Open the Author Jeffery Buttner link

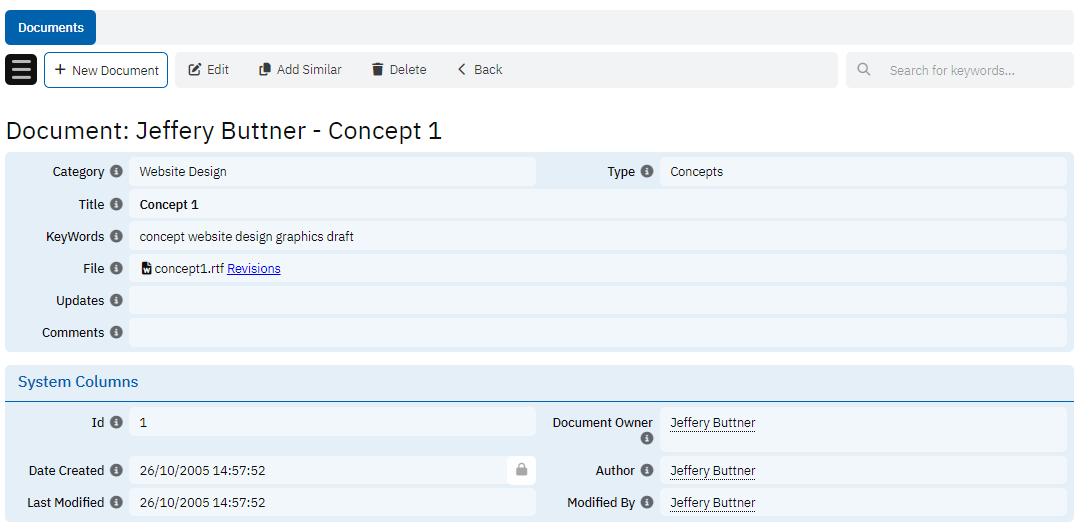(712, 471)
